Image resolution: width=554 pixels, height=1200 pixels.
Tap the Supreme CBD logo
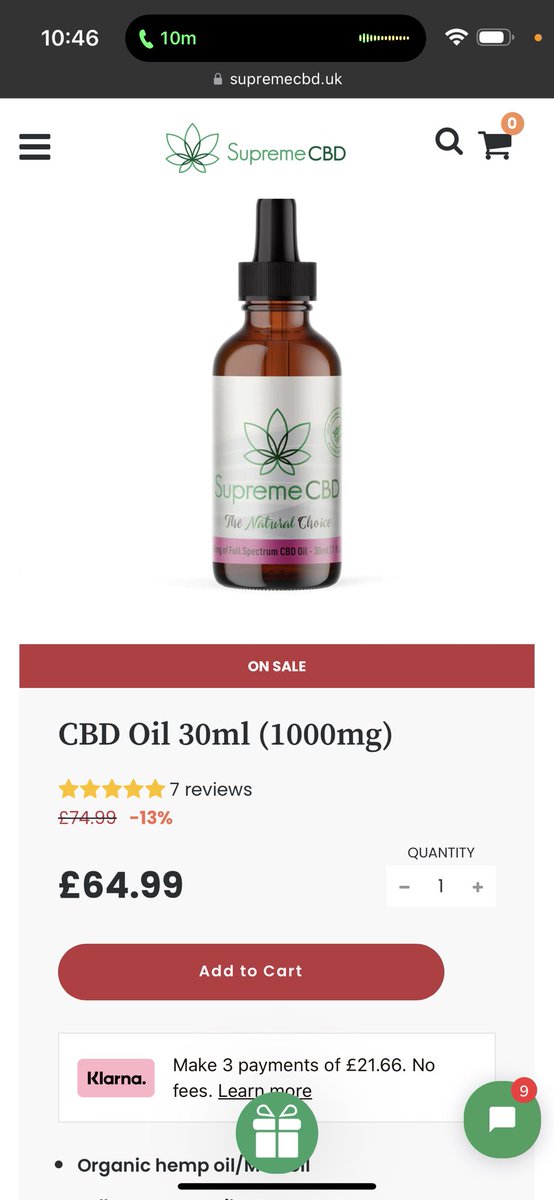coord(256,148)
